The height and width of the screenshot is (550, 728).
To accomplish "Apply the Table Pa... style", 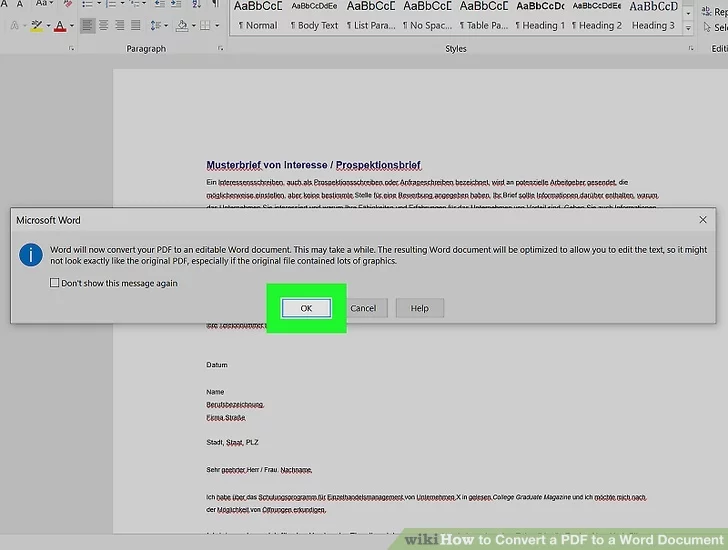I will [484, 16].
